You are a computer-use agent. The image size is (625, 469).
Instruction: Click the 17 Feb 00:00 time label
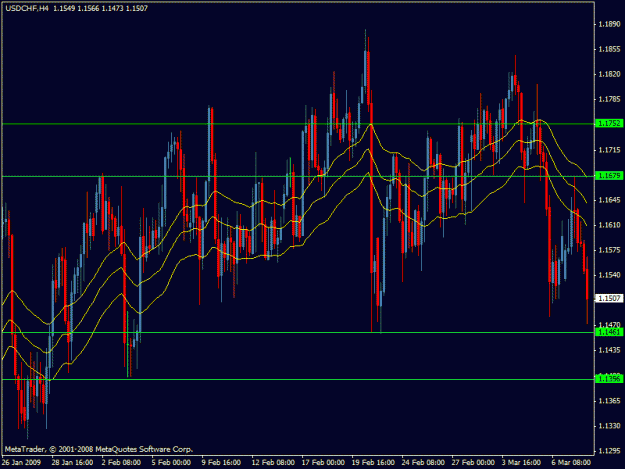click(x=323, y=462)
